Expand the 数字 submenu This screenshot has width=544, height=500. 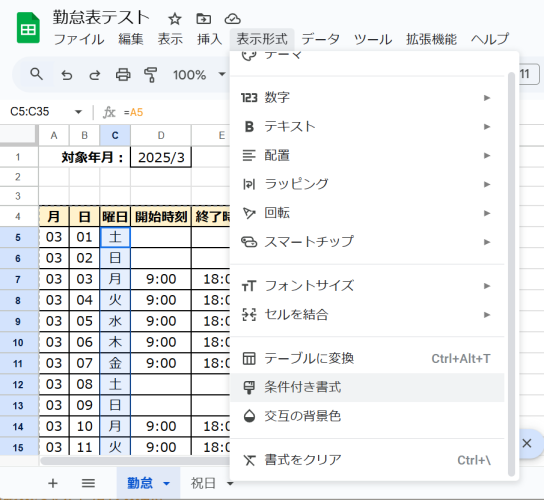point(367,98)
